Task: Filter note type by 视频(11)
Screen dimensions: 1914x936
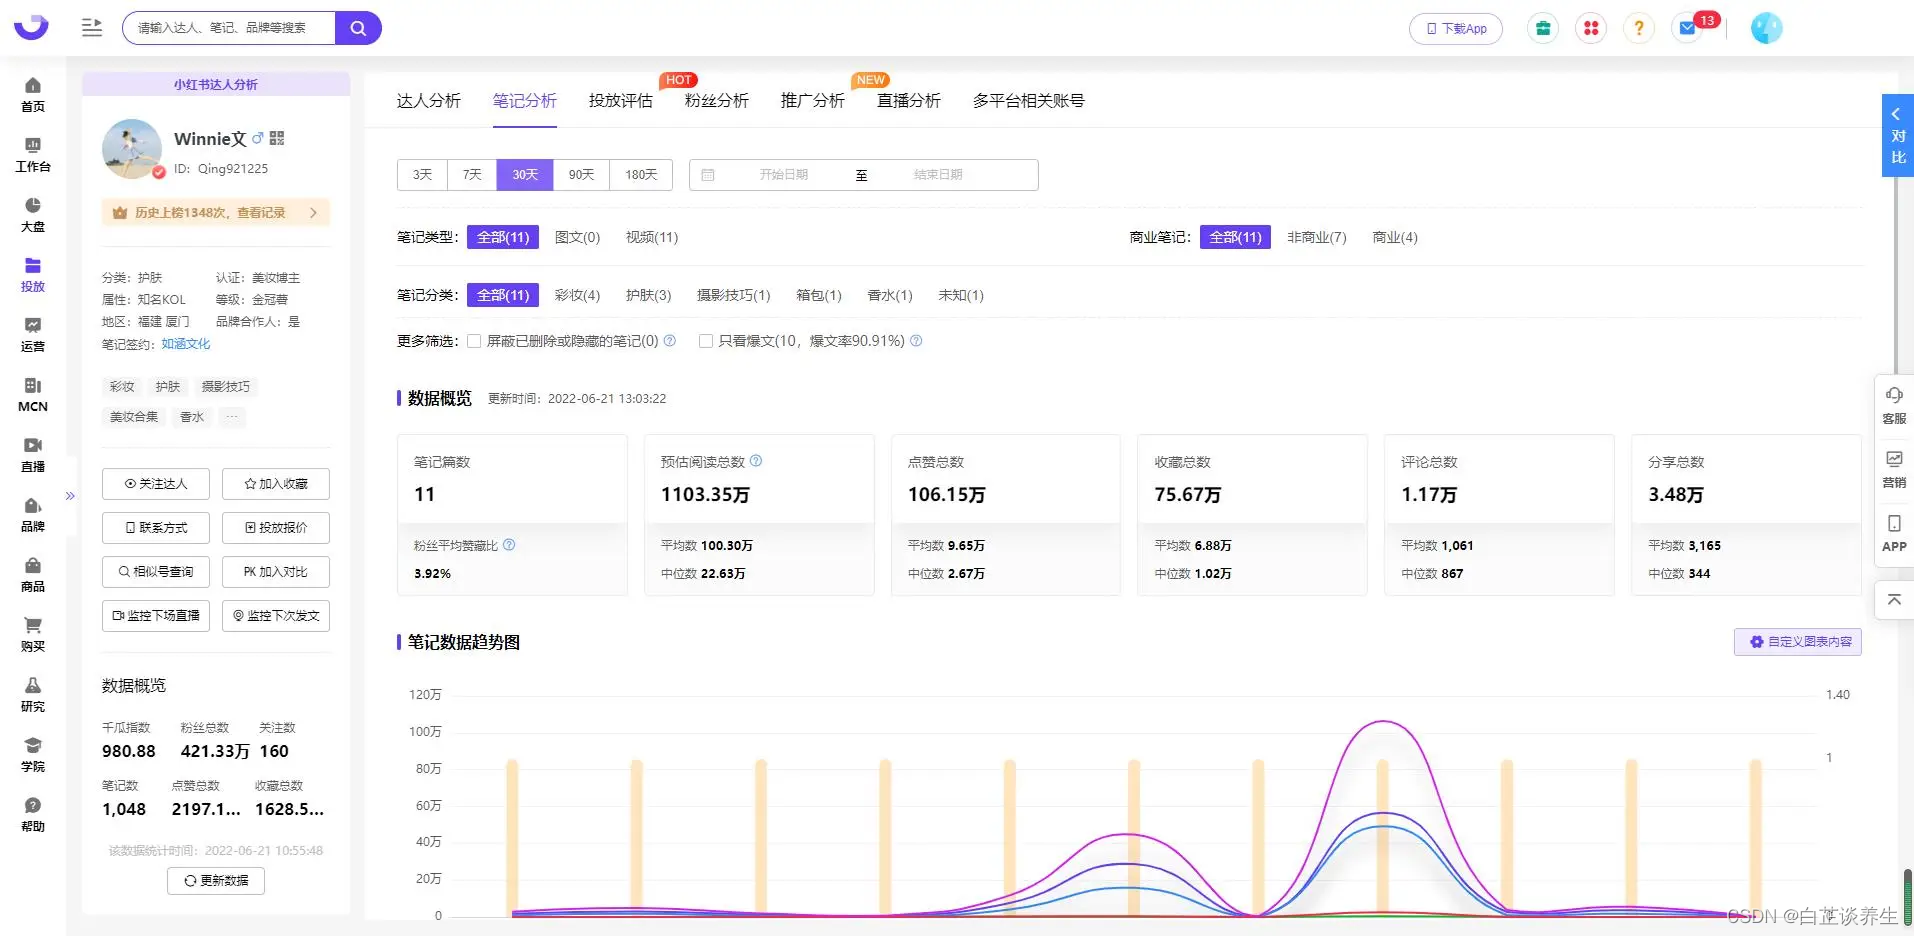Action: (x=652, y=237)
